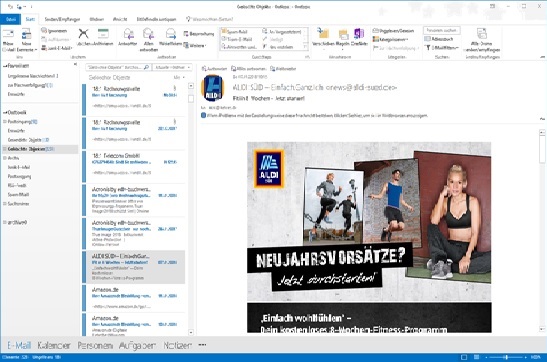Open the E-Mail filtern dropdown

(x=442, y=47)
